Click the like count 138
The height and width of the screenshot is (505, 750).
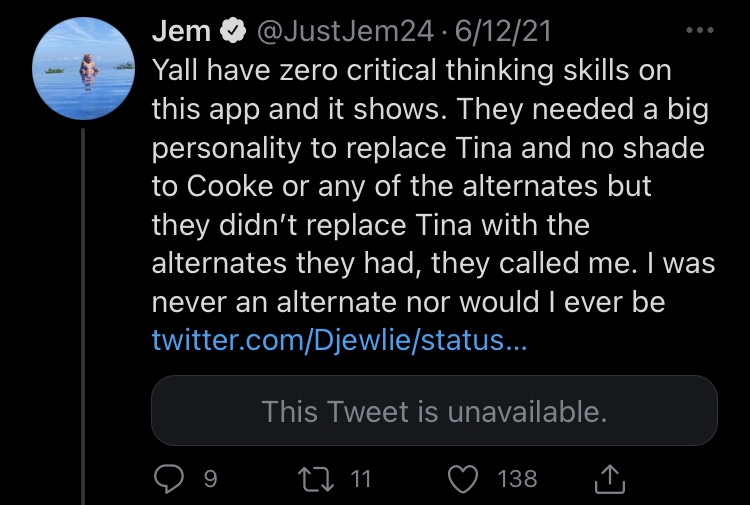pyautogui.click(x=517, y=479)
